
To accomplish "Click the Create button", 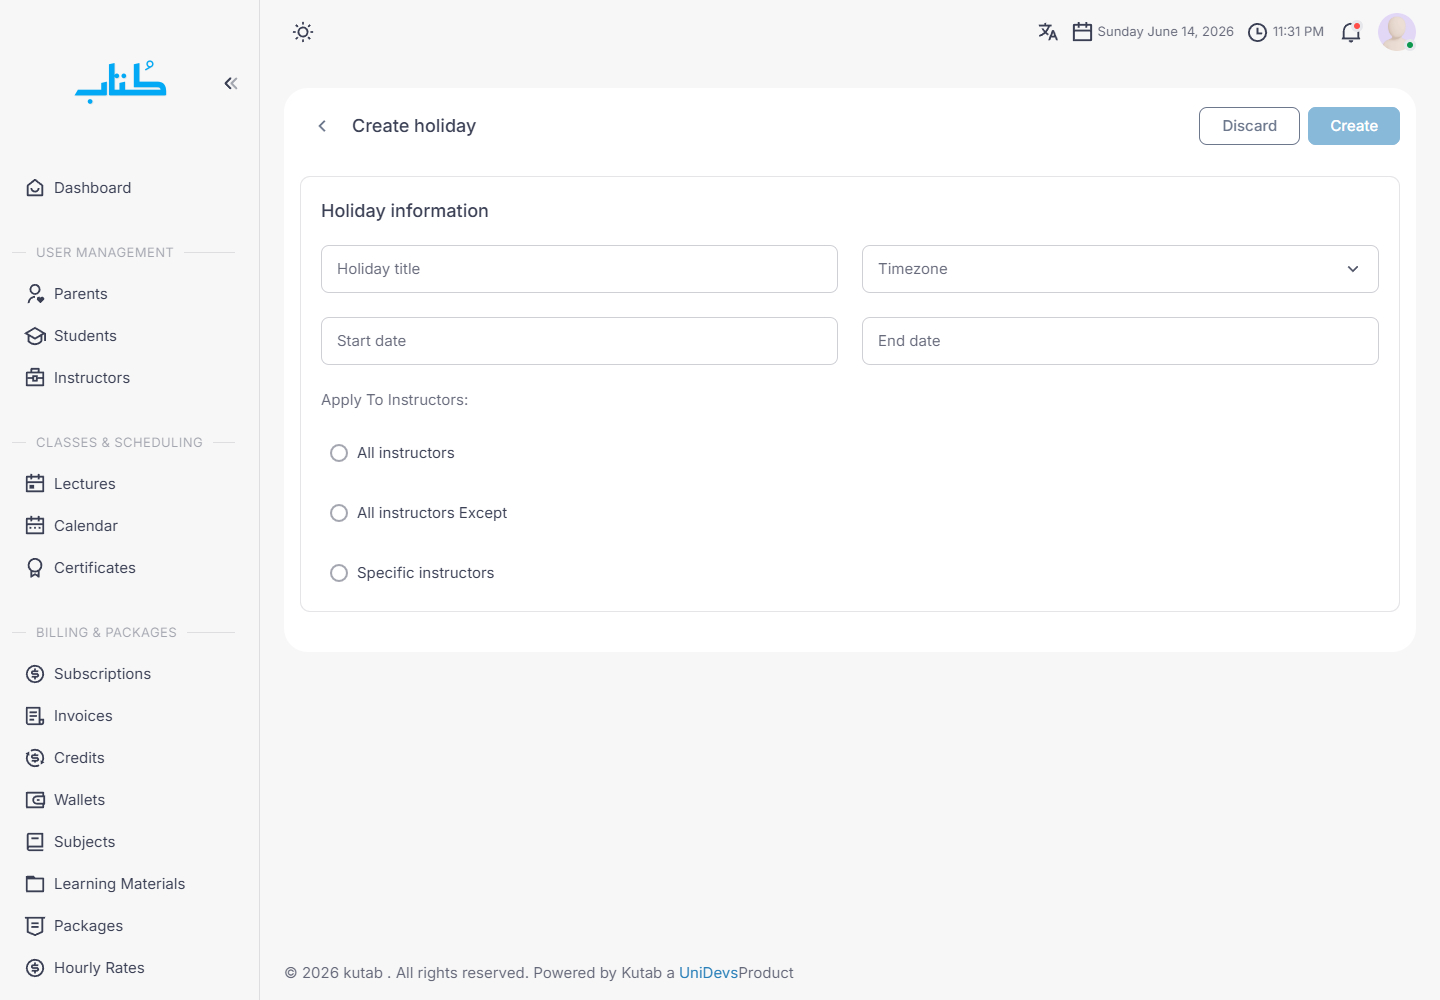I will (x=1354, y=126).
